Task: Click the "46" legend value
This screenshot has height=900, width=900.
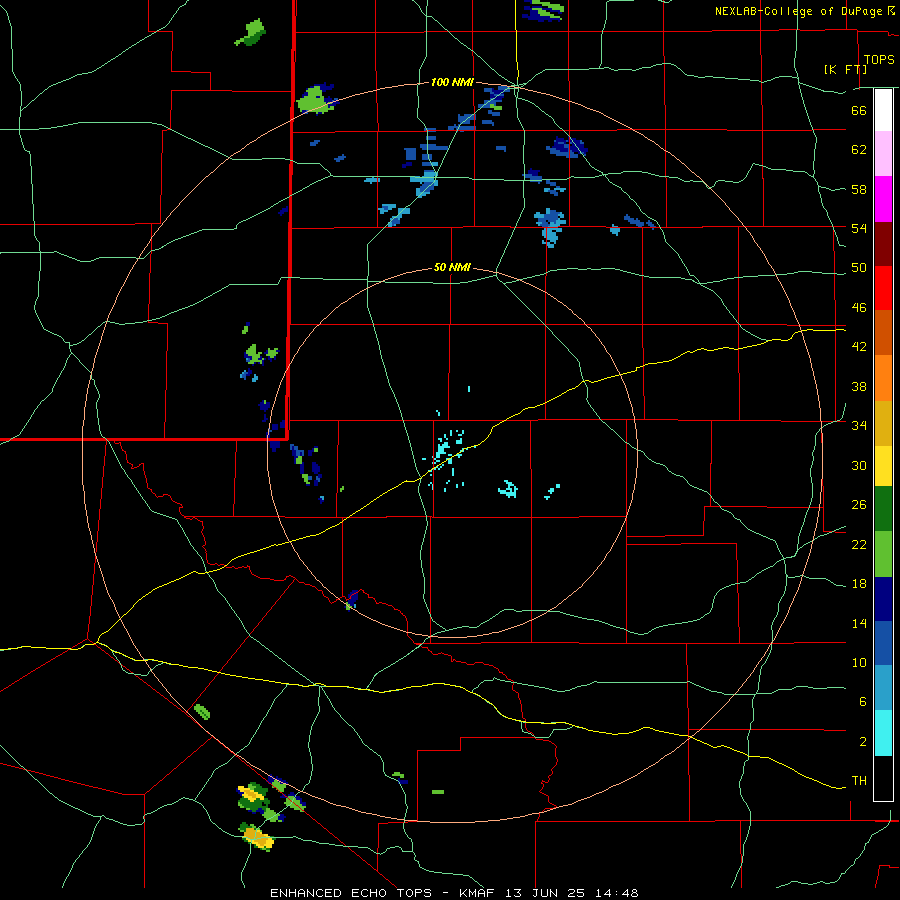Action: (859, 307)
